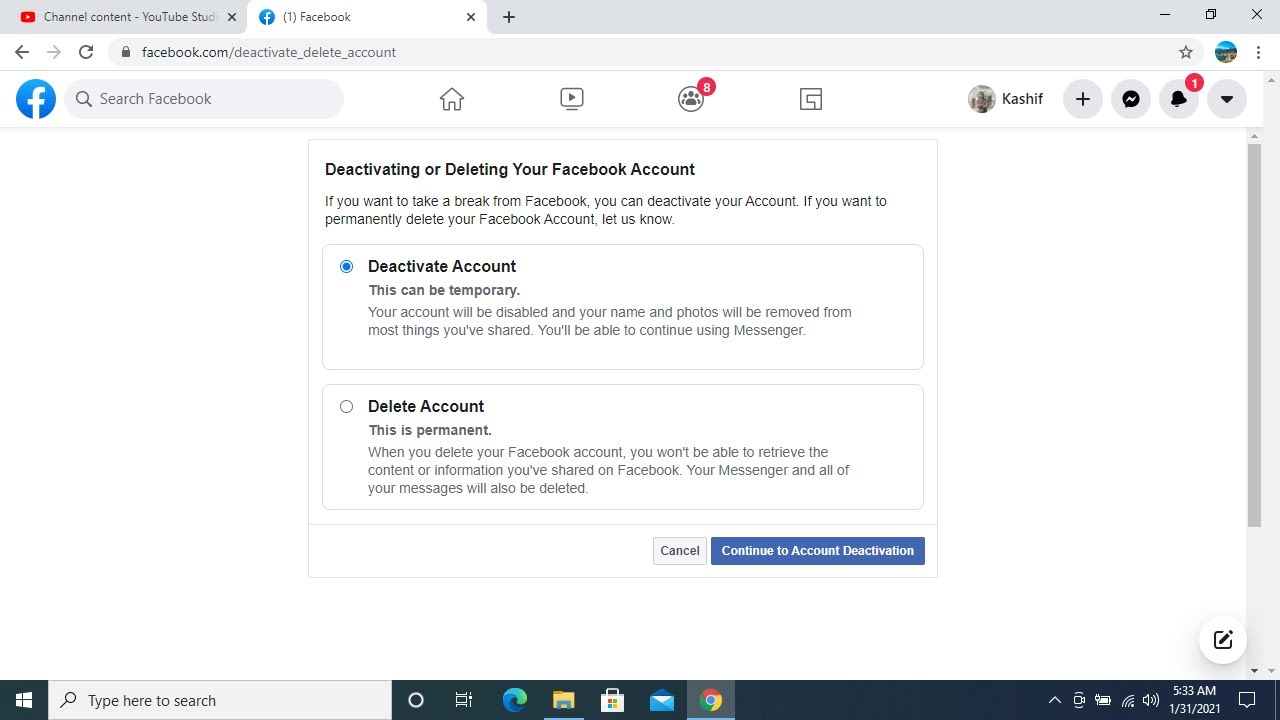Open the Chrome profile avatar

[x=1226, y=52]
